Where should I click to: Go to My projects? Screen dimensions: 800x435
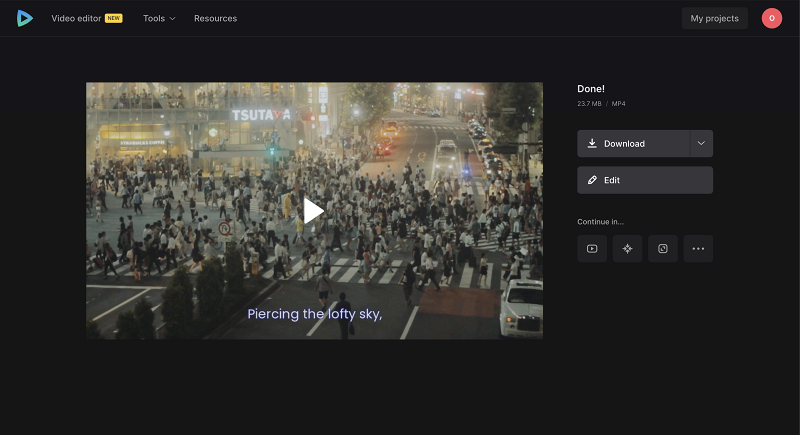714,18
